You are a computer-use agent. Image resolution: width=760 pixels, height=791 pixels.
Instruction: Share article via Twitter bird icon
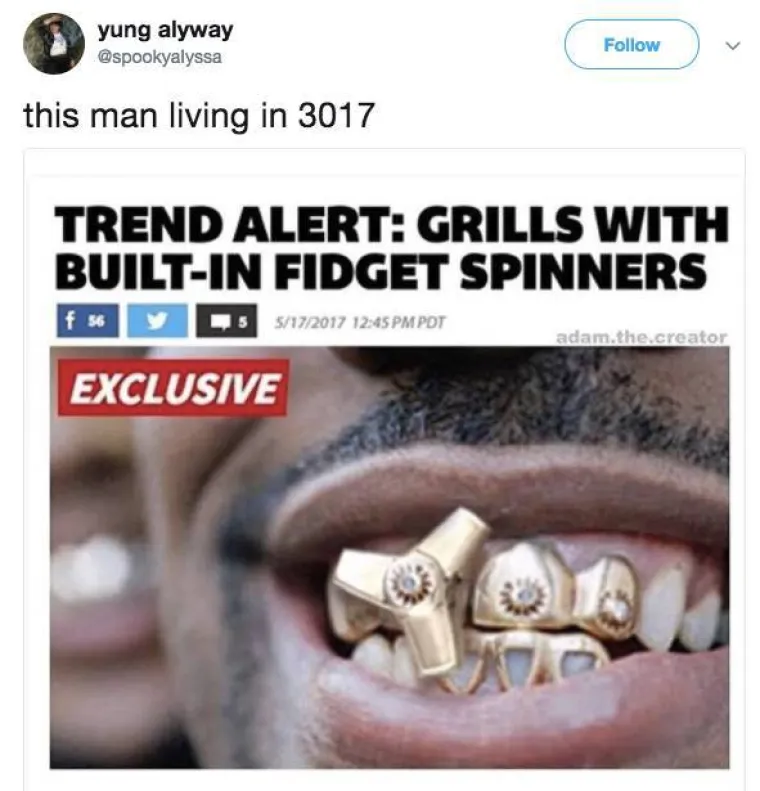[x=157, y=320]
